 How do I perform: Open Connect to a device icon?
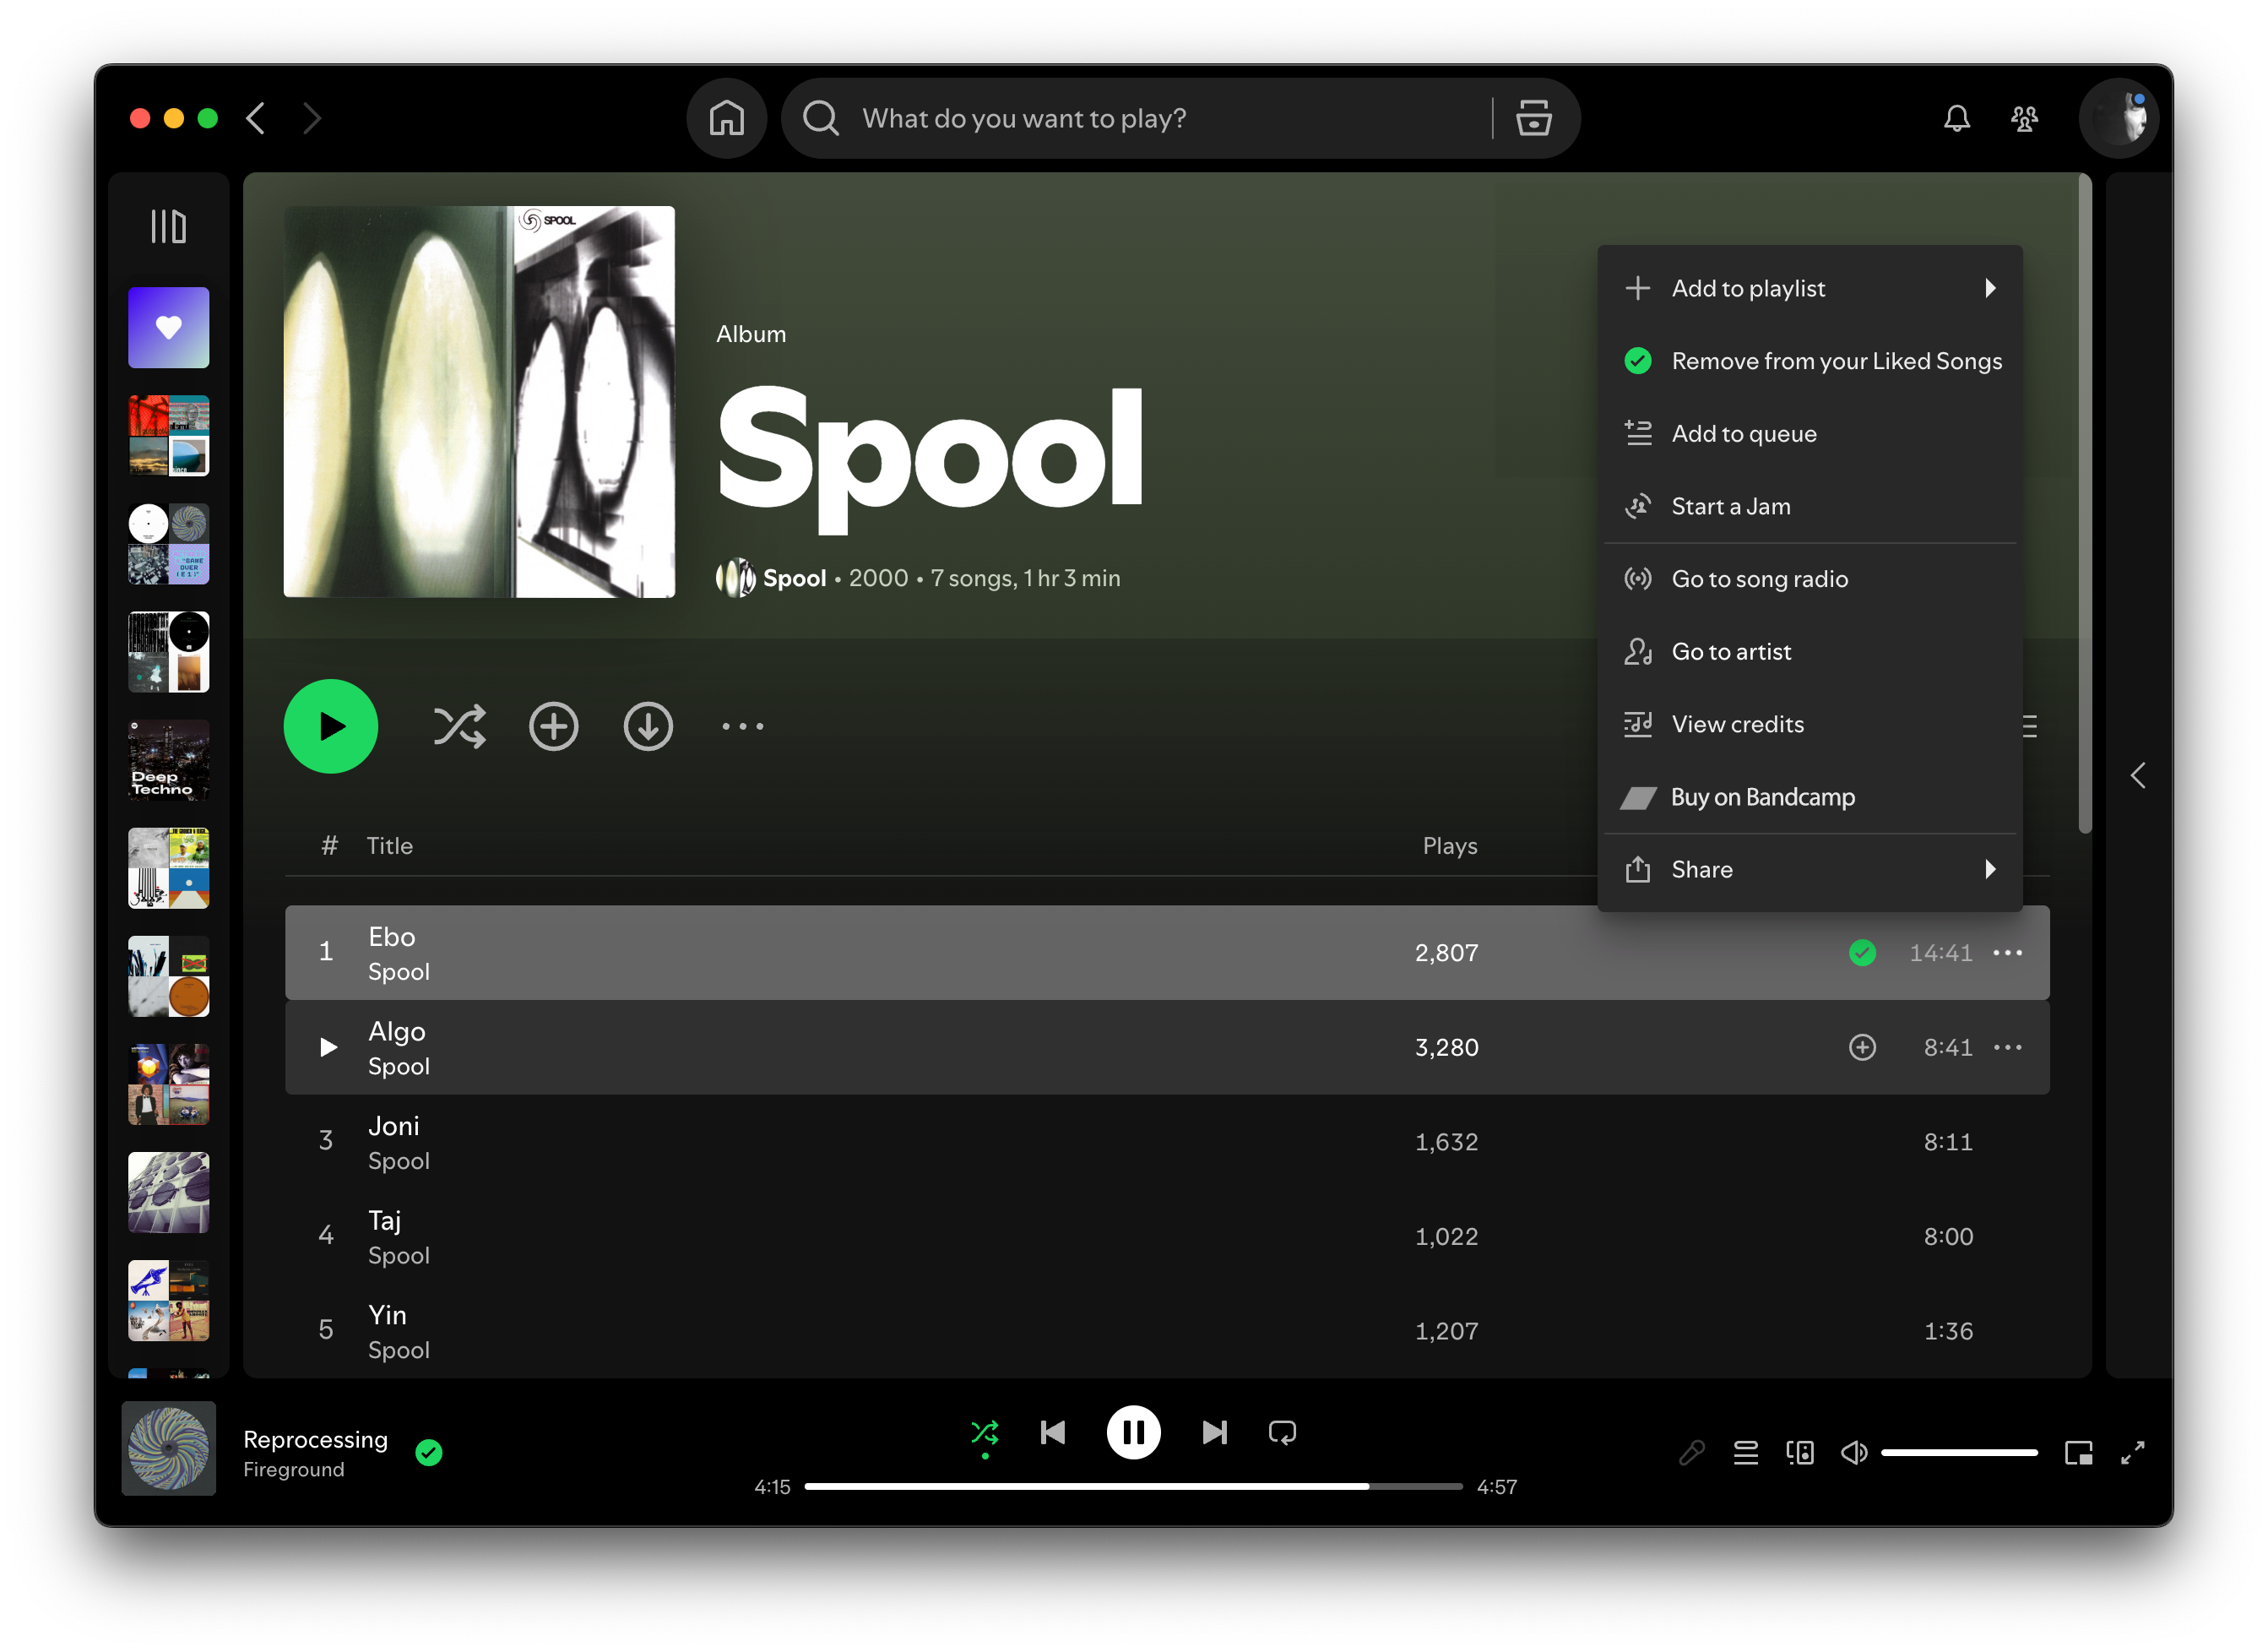point(1800,1453)
